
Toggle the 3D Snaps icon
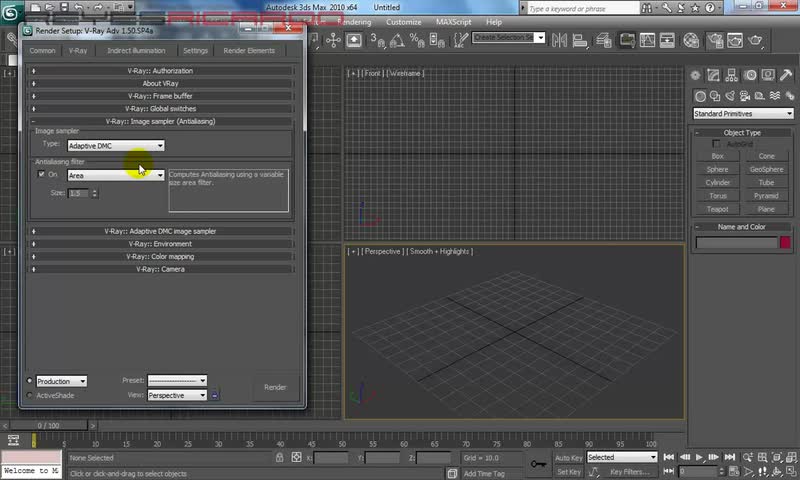(378, 40)
